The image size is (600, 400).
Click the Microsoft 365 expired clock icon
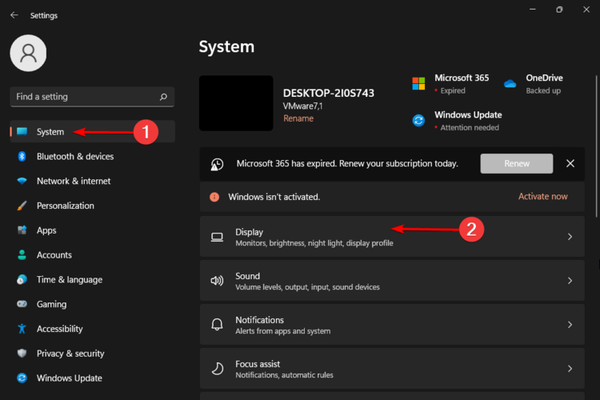coord(217,164)
